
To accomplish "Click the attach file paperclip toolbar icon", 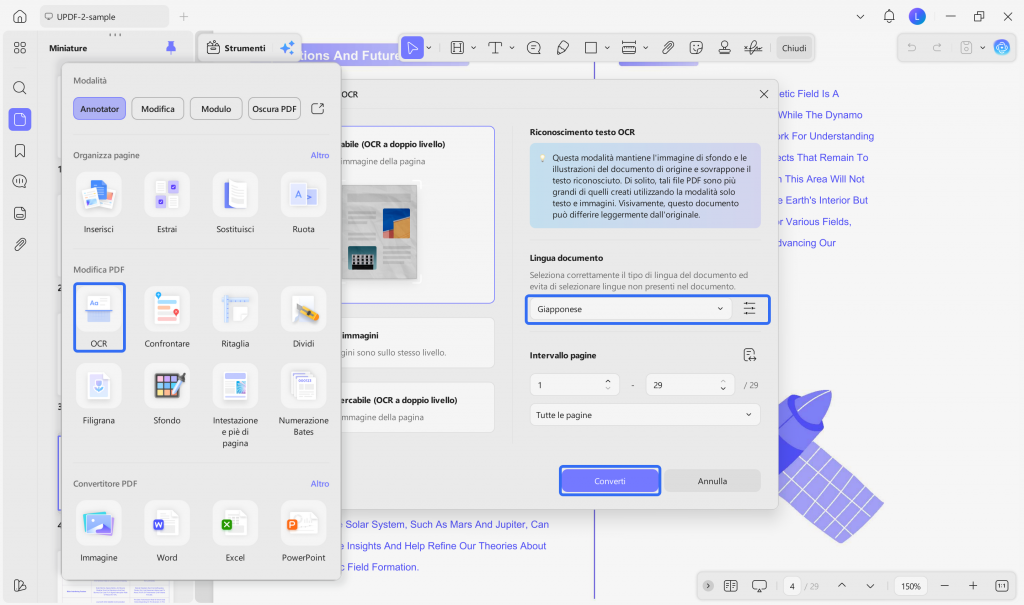I will coord(667,48).
